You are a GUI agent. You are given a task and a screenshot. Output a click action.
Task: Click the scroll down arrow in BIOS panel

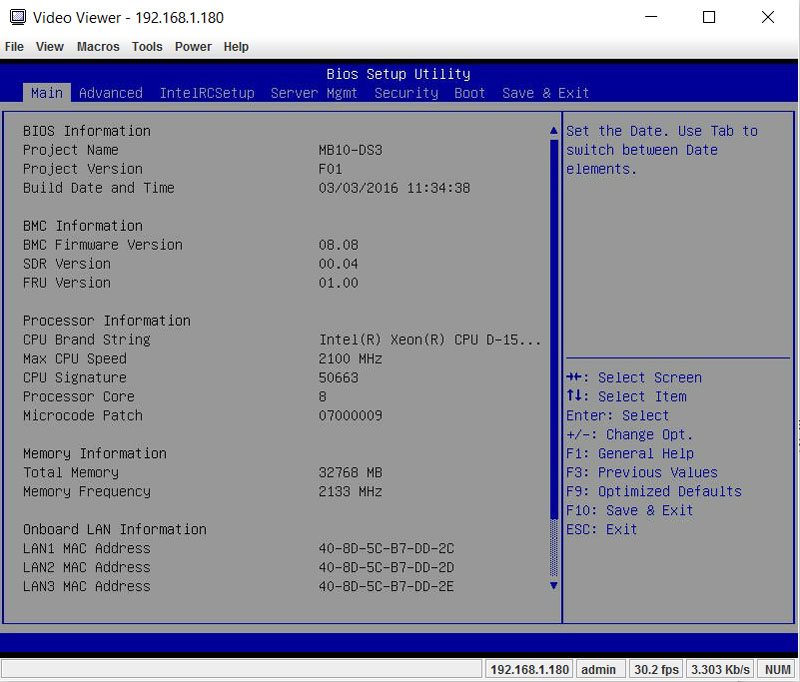point(554,586)
